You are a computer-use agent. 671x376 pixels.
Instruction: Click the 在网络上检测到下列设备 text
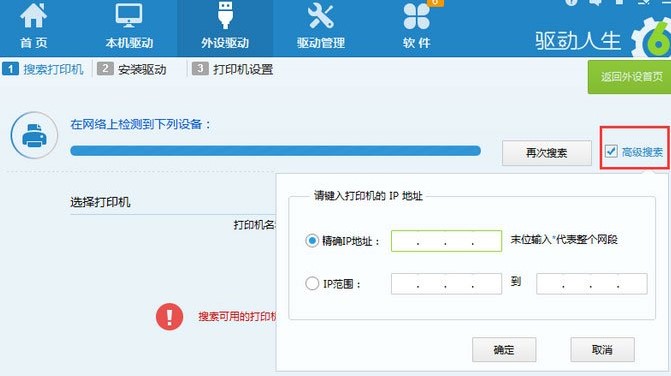click(141, 124)
